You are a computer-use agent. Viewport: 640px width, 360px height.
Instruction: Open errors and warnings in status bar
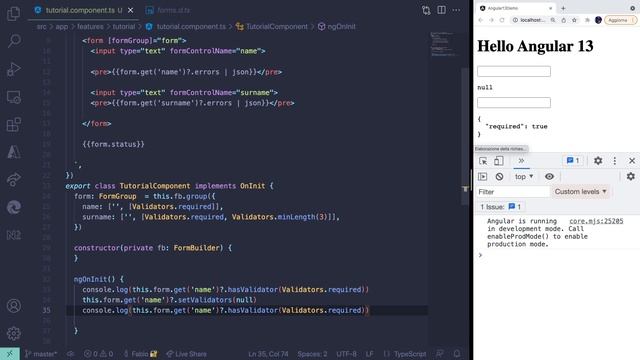tap(98, 353)
